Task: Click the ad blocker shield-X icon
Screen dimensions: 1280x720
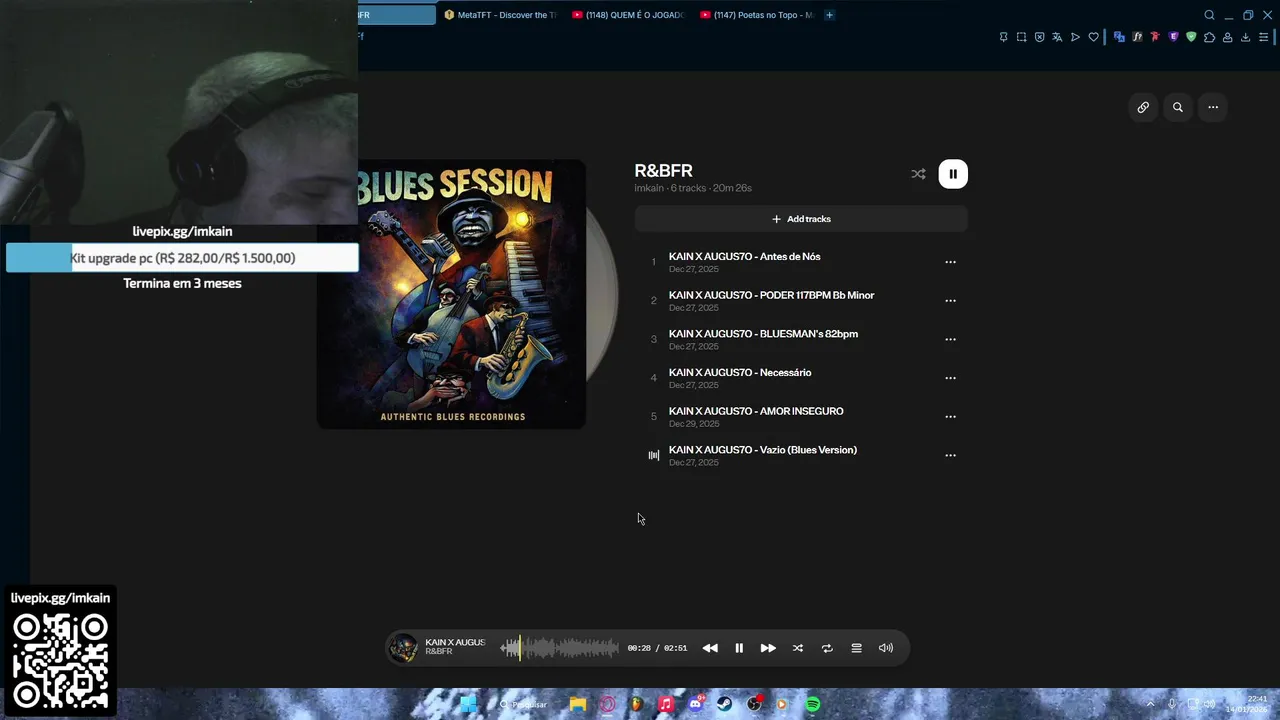Action: [x=1039, y=37]
